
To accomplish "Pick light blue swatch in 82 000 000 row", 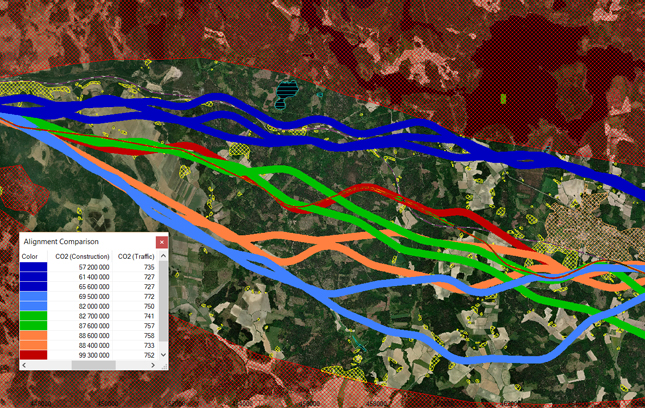I will 33,306.
